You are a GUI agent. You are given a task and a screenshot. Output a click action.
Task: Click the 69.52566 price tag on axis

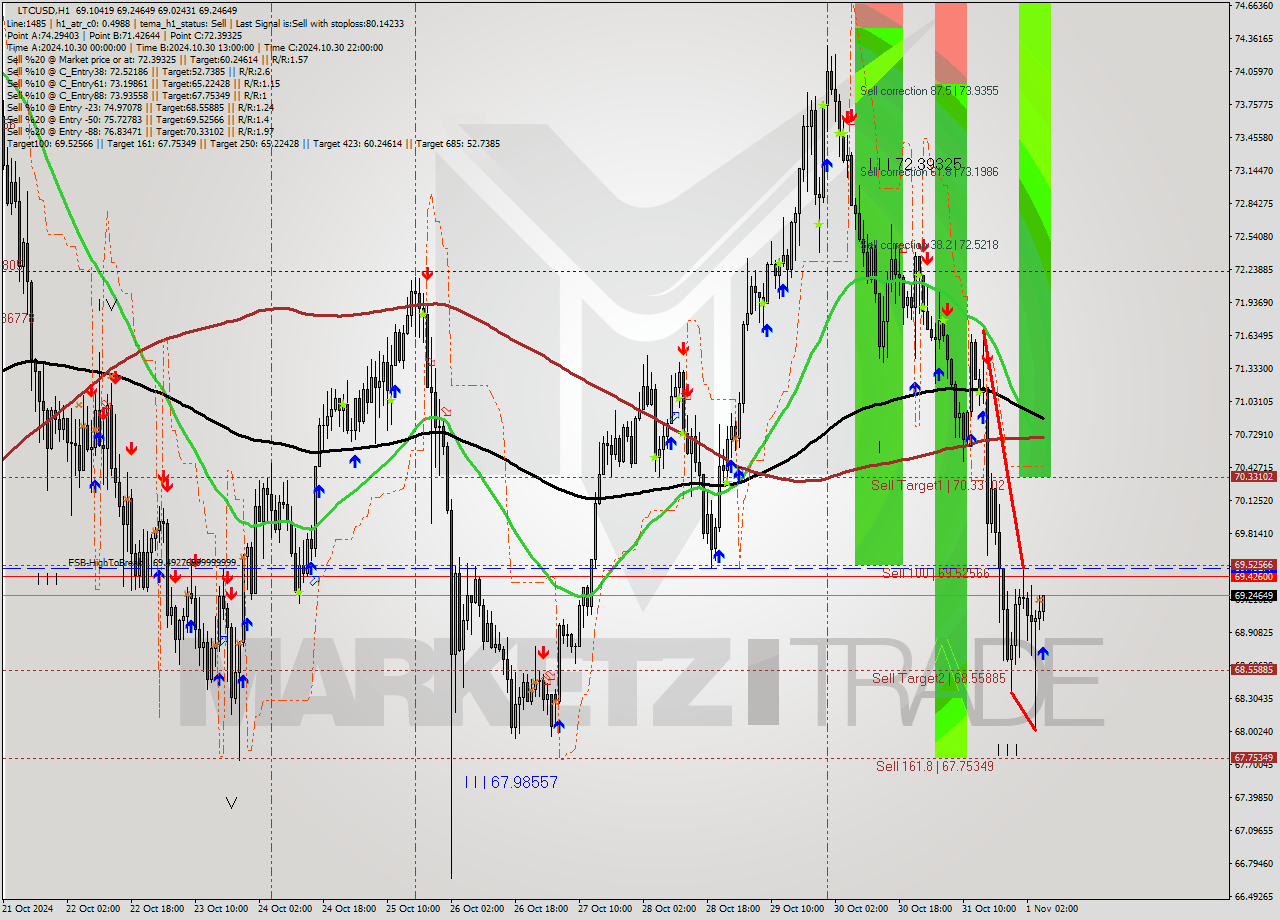pyautogui.click(x=1254, y=564)
